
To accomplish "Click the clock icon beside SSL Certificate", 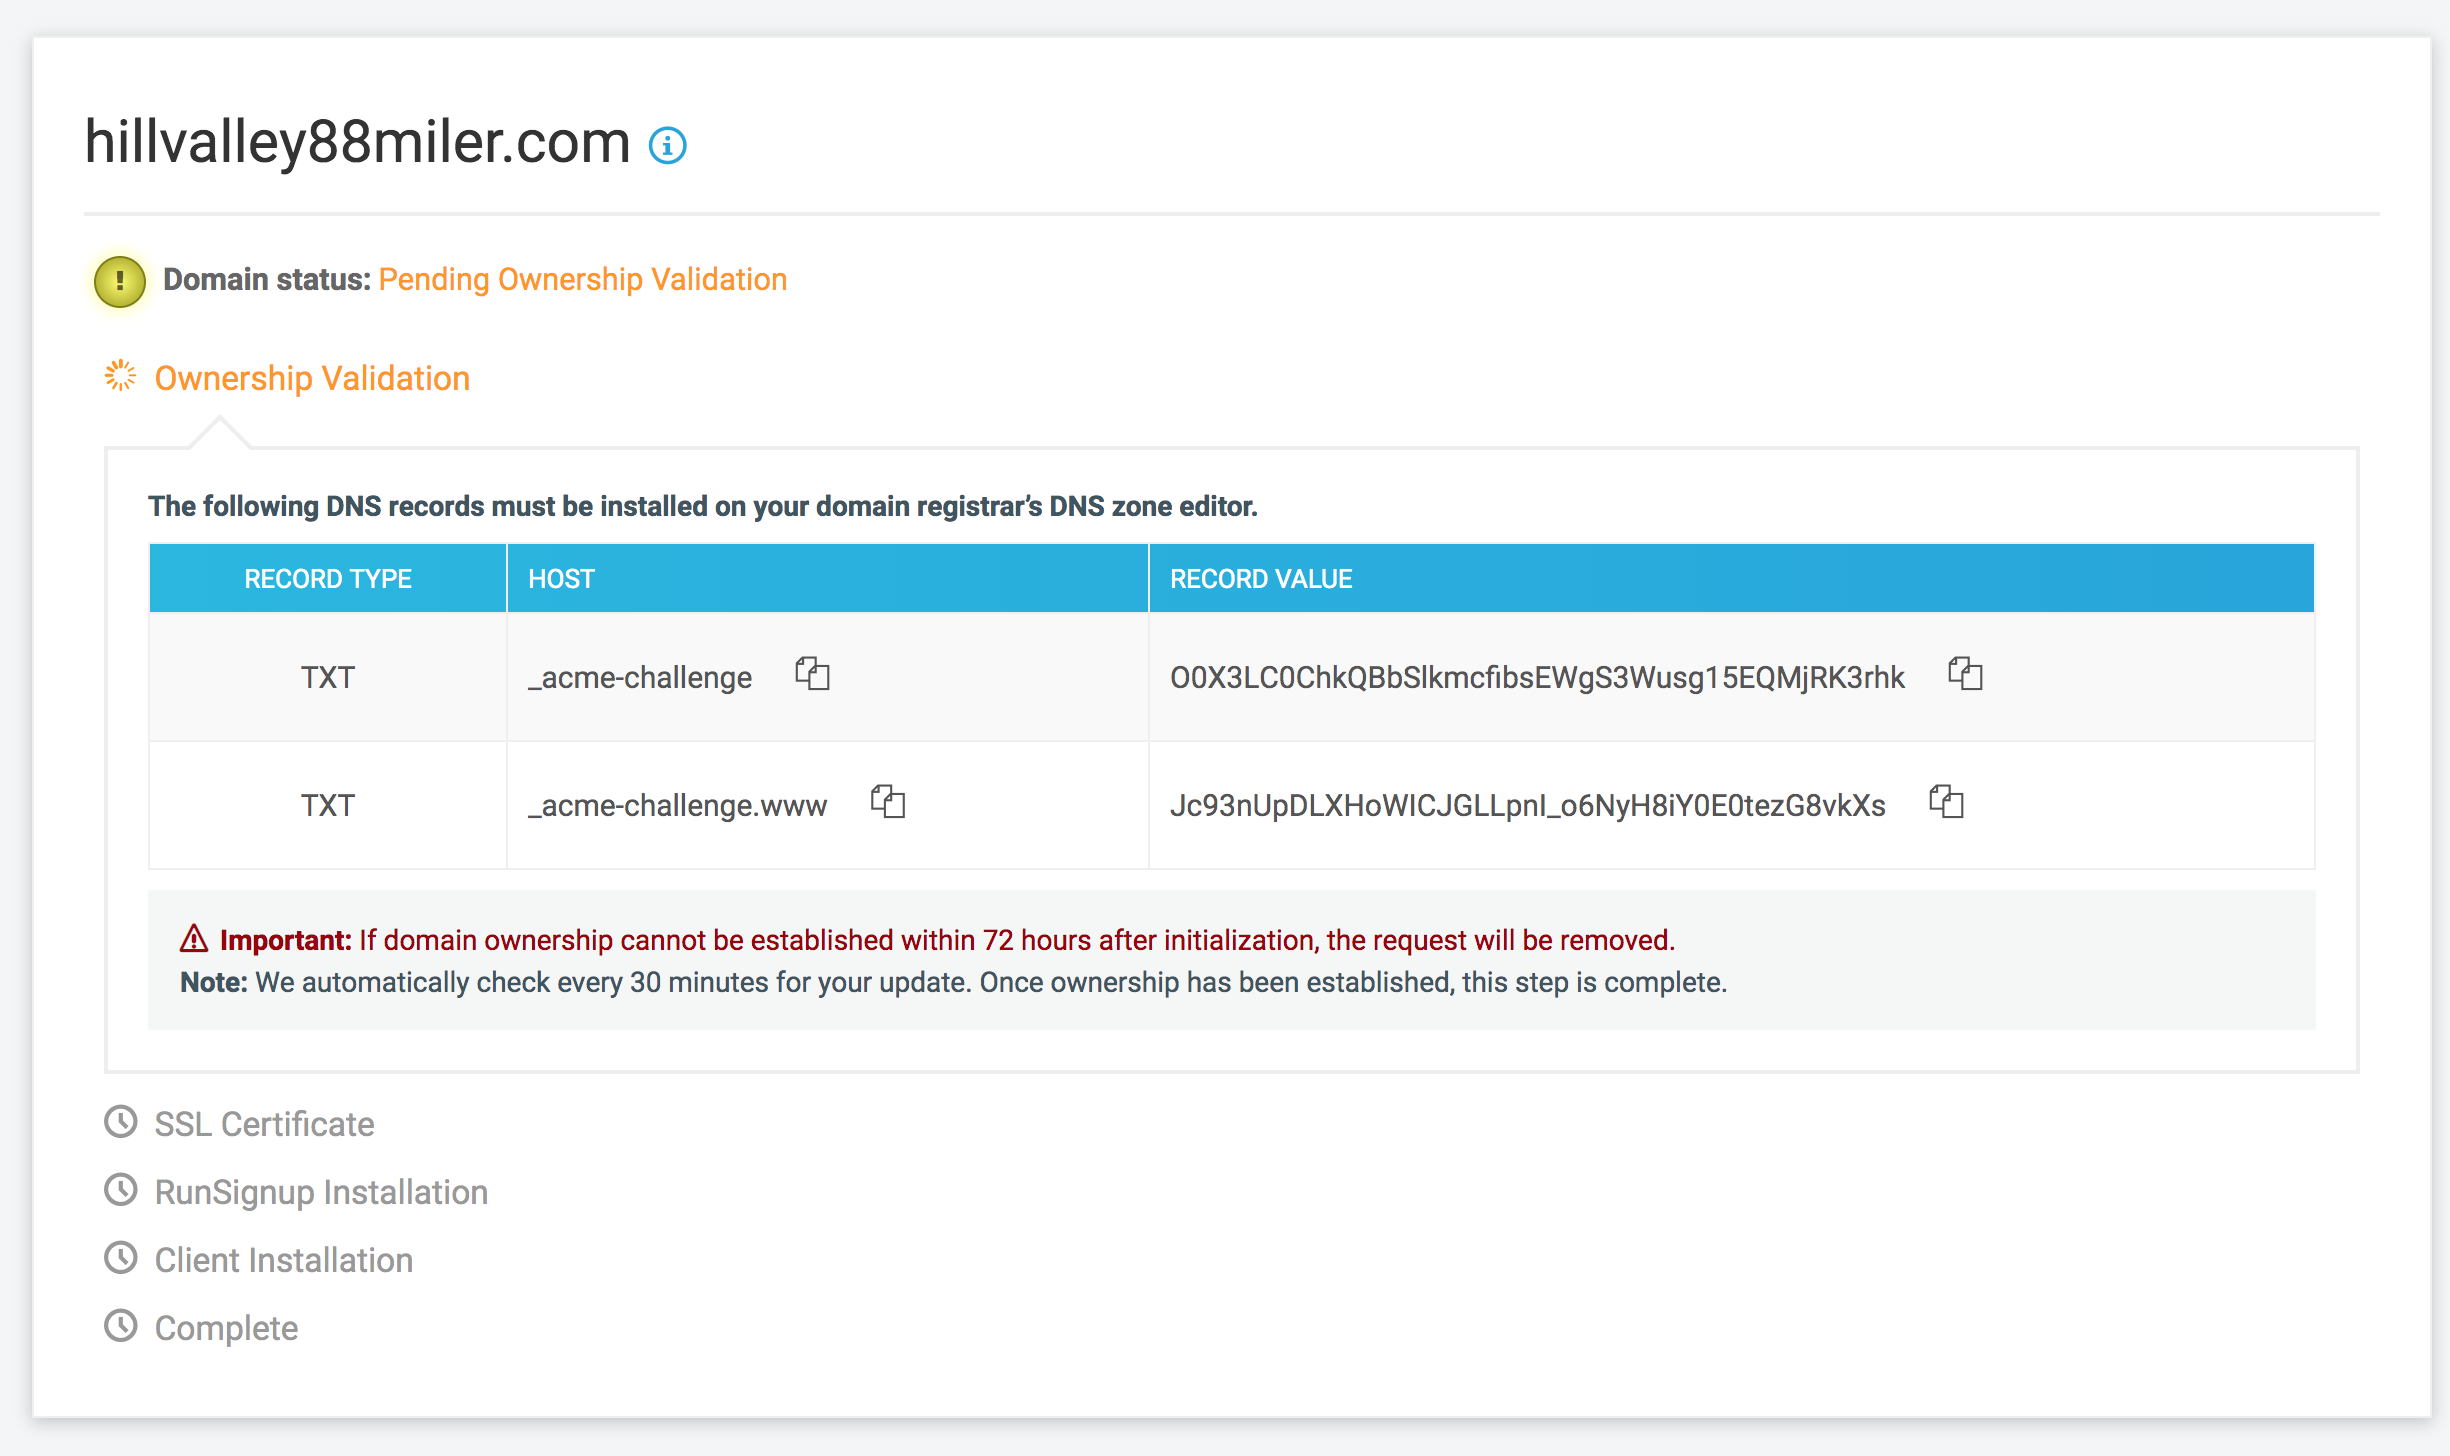I will click(x=121, y=1122).
